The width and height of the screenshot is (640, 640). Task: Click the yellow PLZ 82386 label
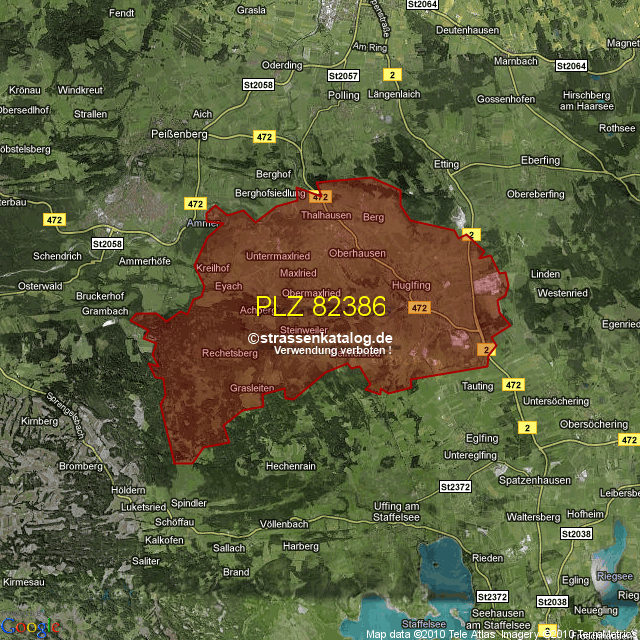(x=320, y=306)
